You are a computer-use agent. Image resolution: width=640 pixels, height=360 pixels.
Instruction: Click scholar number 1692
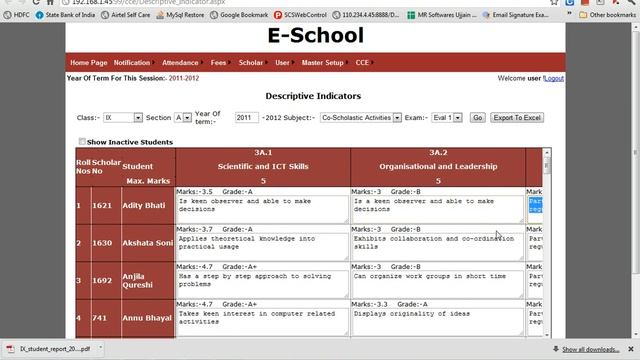click(x=102, y=280)
